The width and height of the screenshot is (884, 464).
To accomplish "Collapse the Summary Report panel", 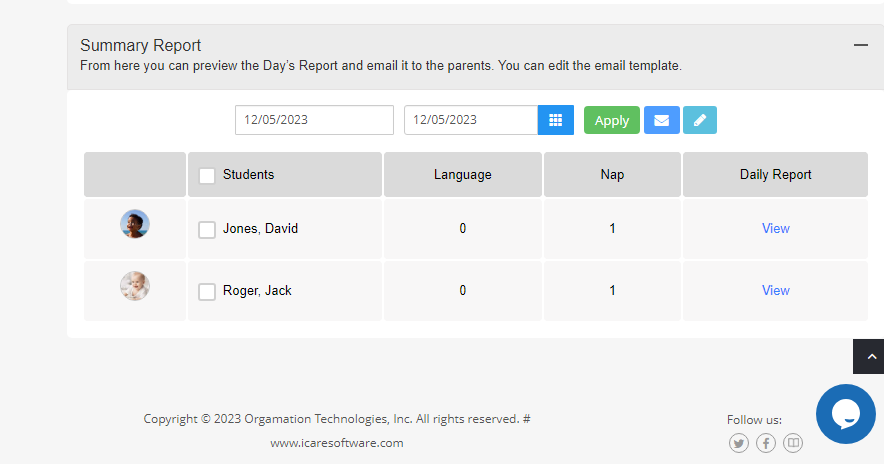I will 860,45.
